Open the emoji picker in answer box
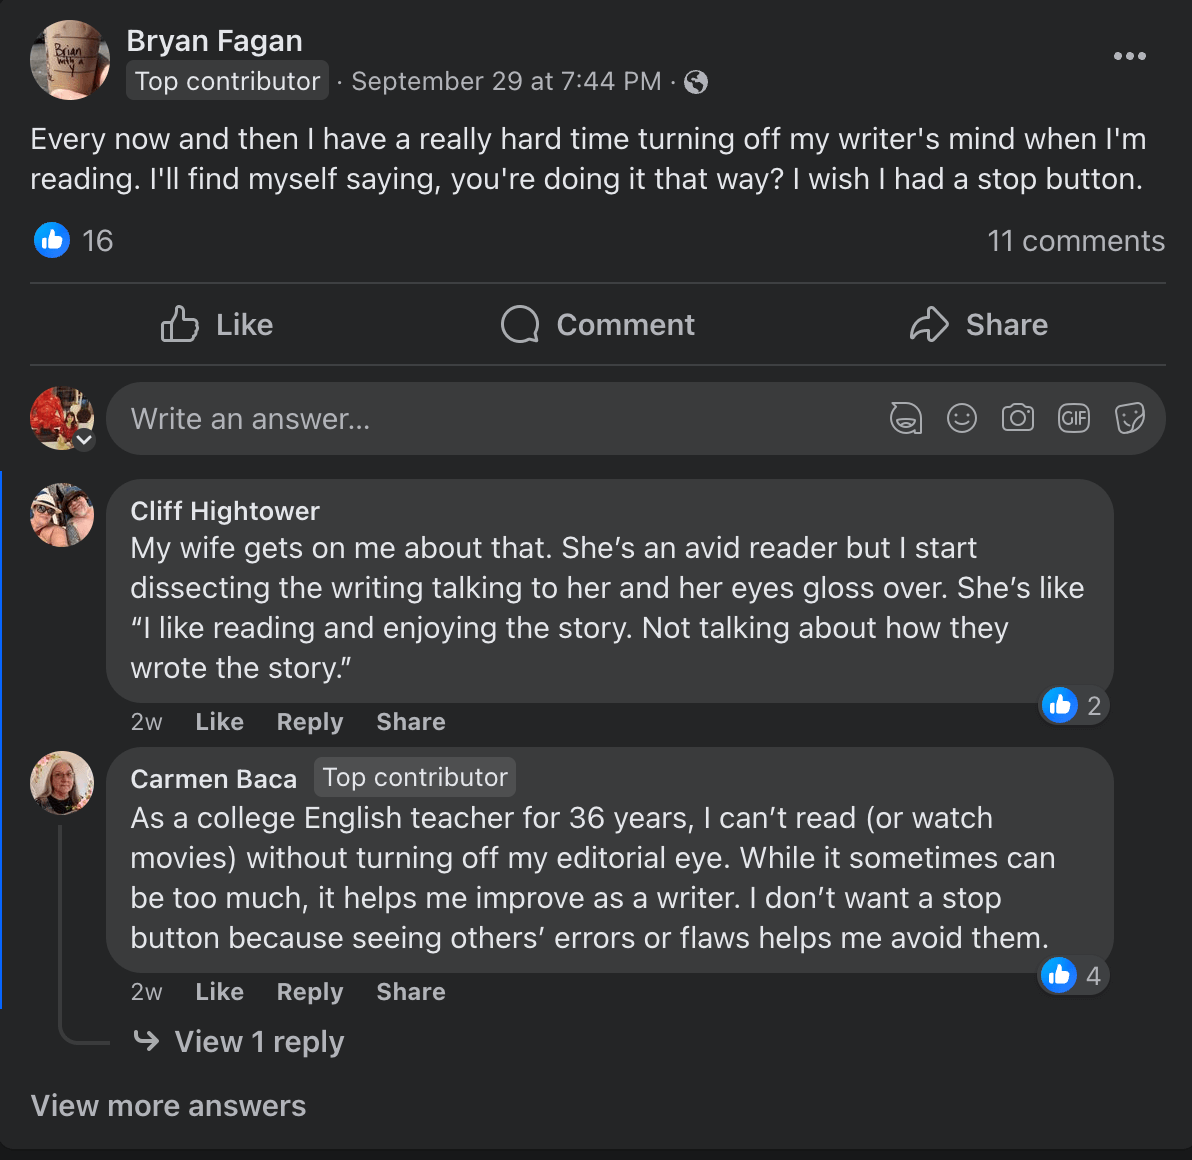 (962, 418)
